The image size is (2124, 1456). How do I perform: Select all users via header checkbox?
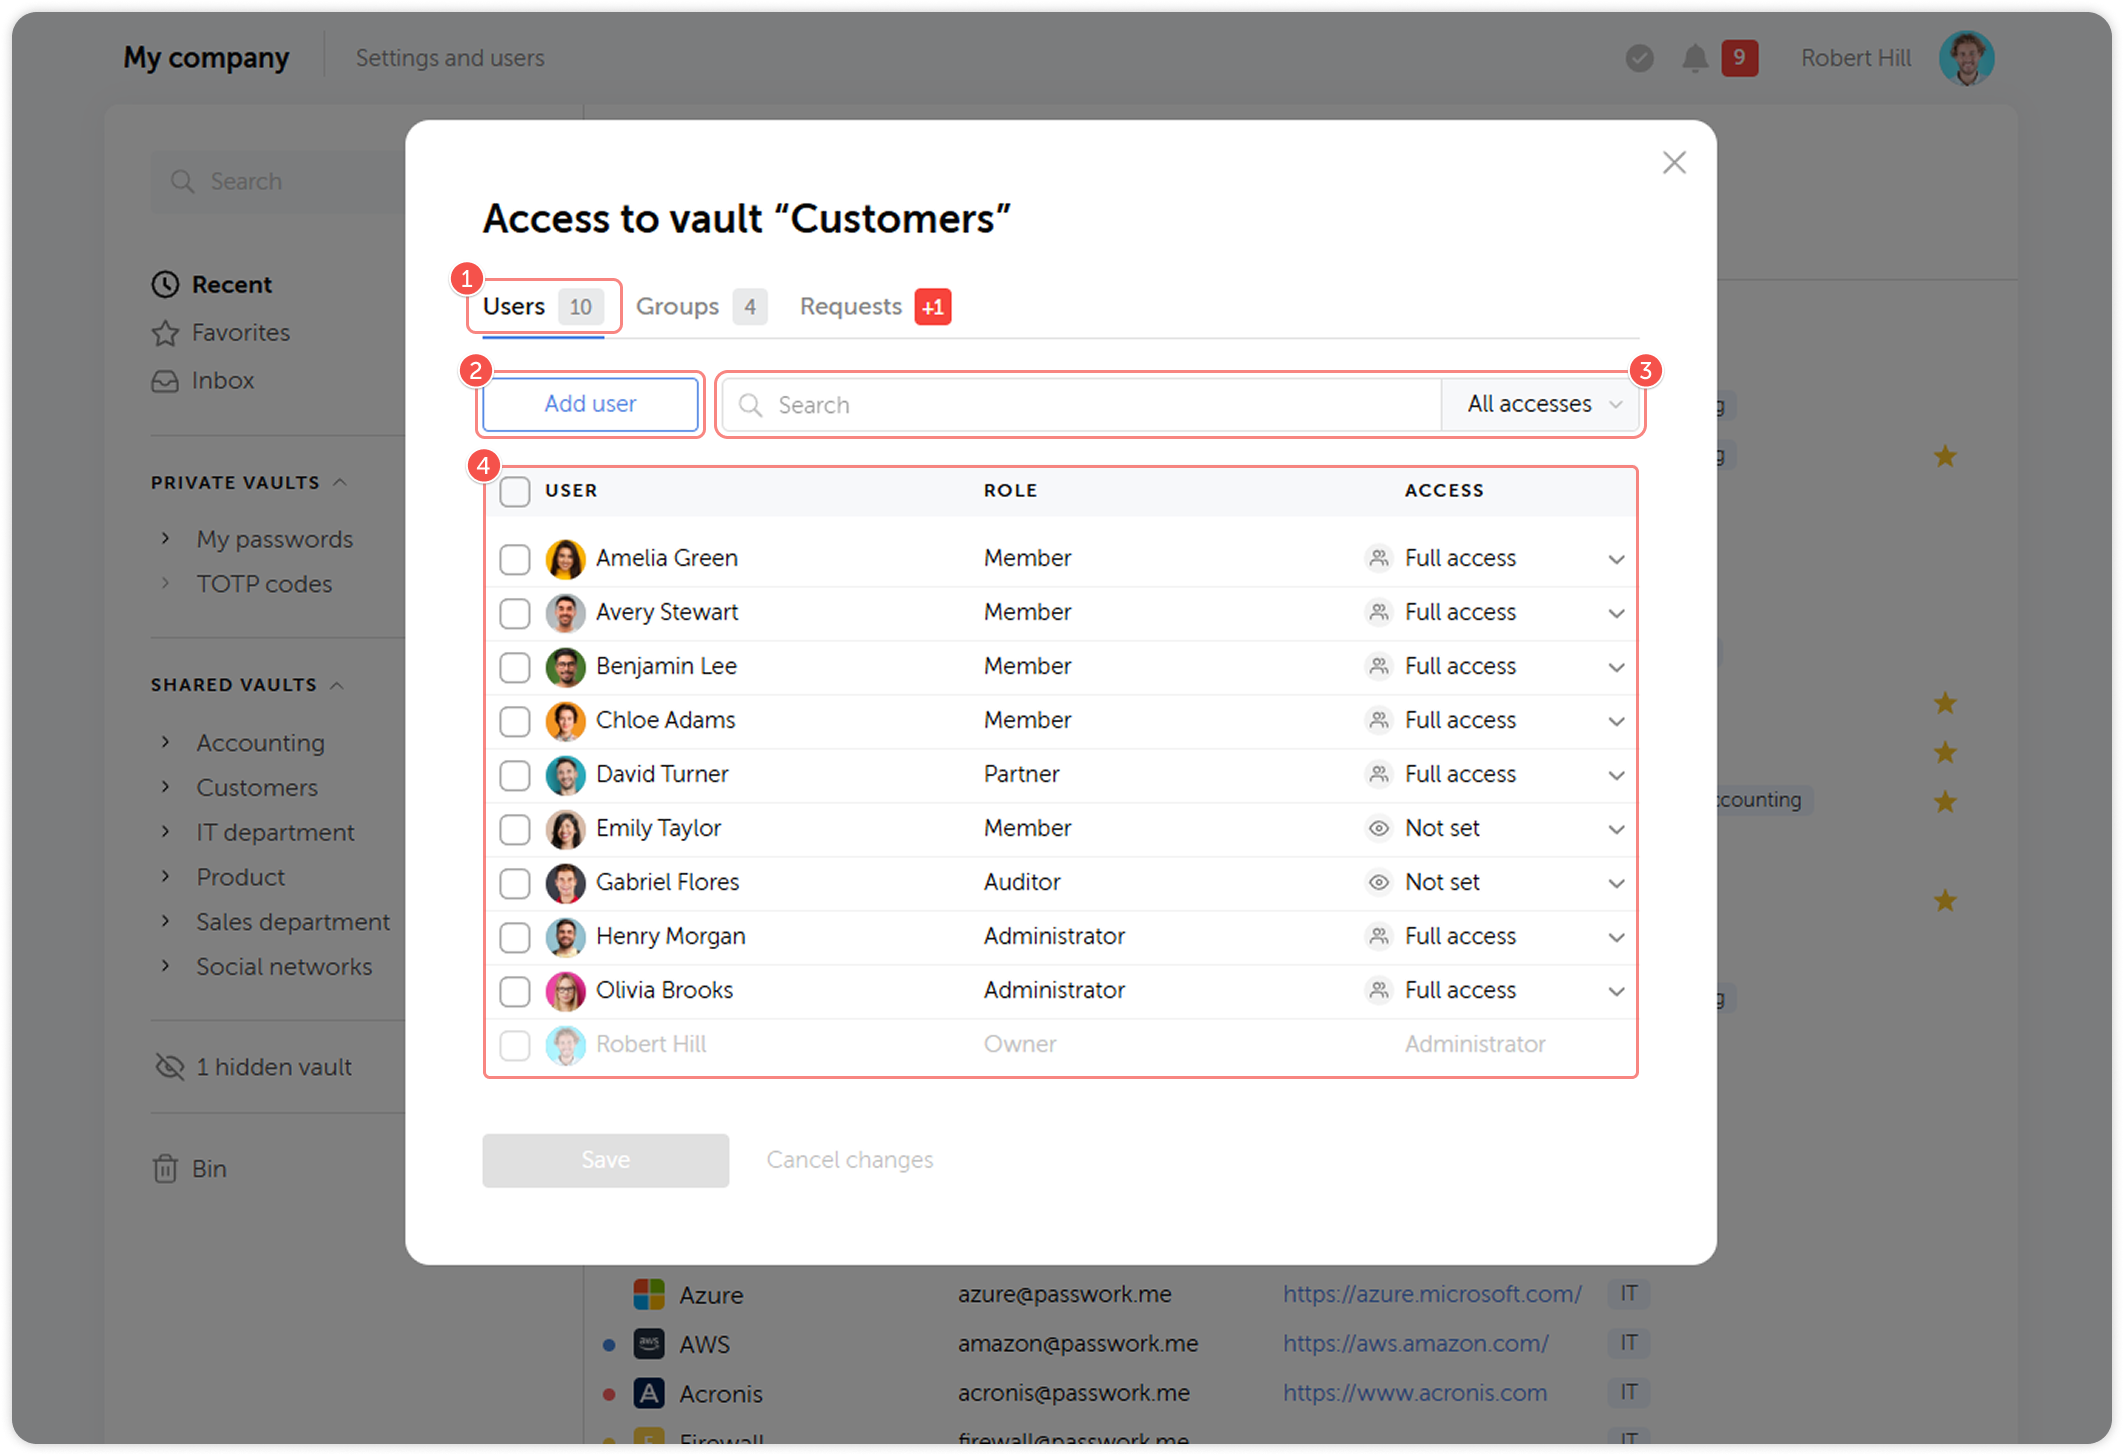pos(515,491)
